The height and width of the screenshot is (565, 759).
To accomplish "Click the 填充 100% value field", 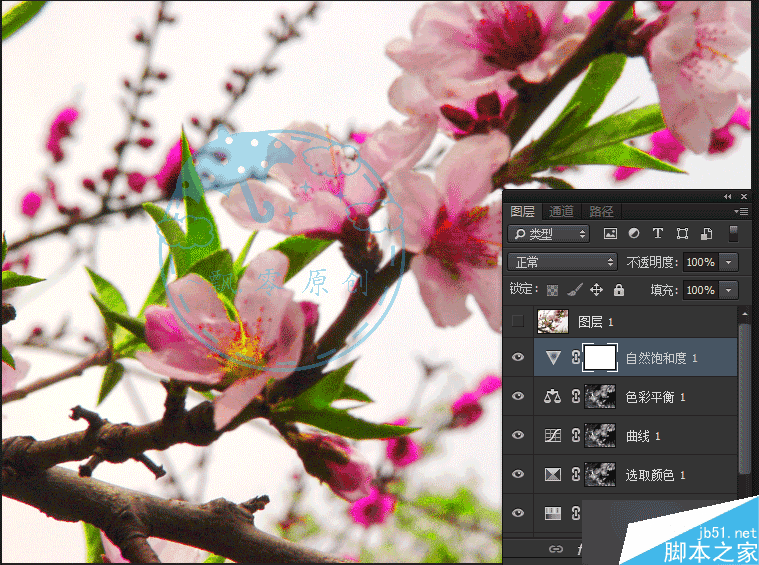I will point(701,290).
